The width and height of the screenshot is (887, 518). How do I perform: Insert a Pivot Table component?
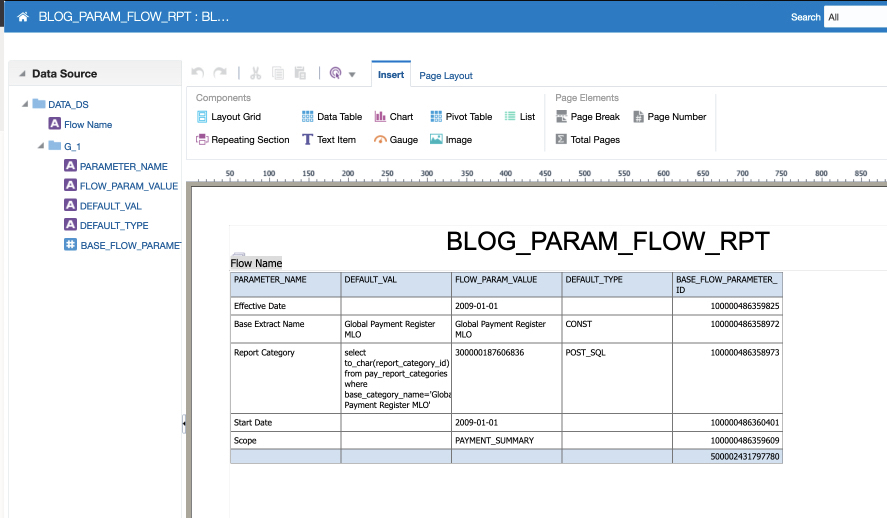[461, 117]
